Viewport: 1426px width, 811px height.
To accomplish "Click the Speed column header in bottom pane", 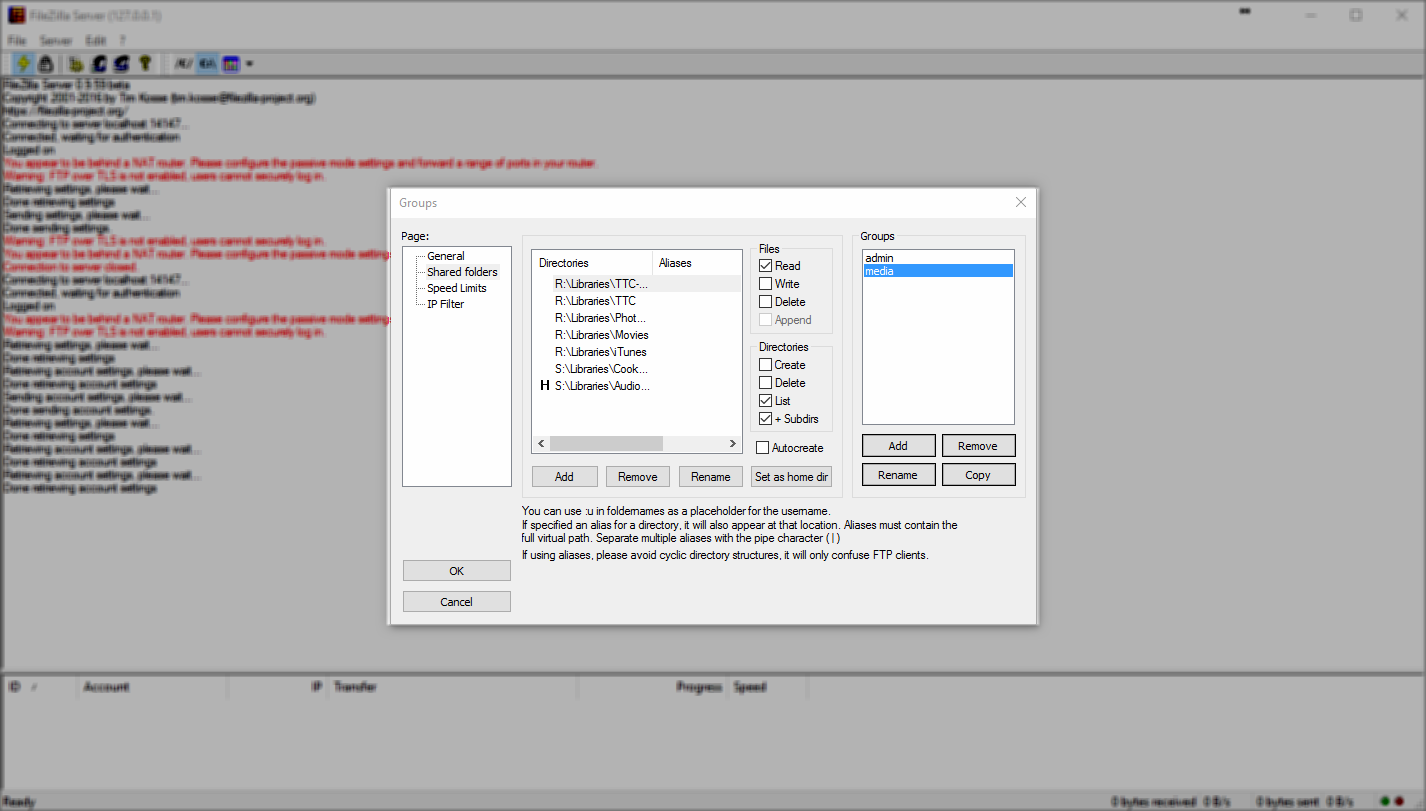I will click(x=767, y=687).
